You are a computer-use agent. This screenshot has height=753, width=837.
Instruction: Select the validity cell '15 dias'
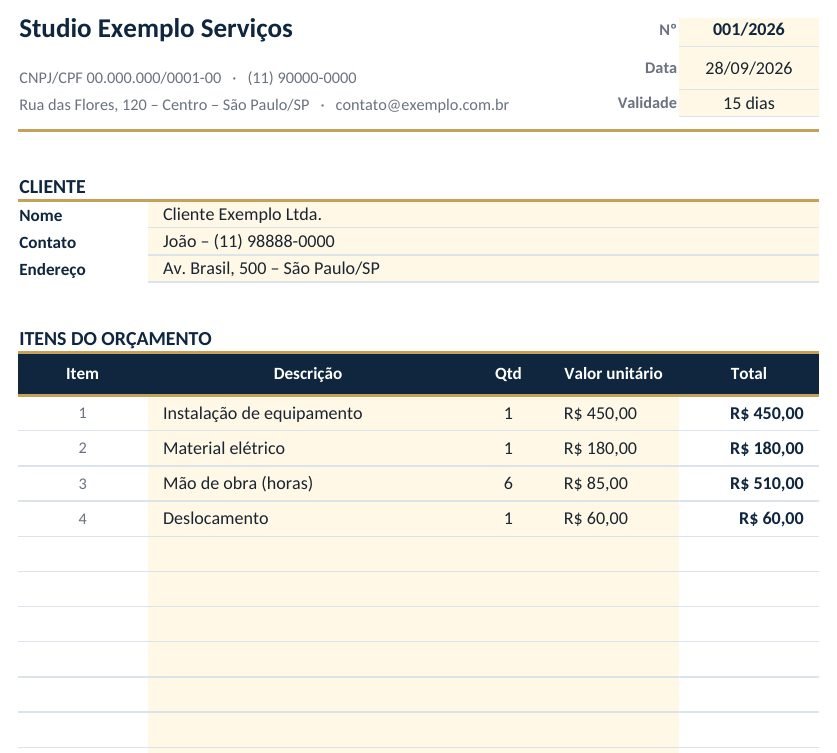[748, 103]
